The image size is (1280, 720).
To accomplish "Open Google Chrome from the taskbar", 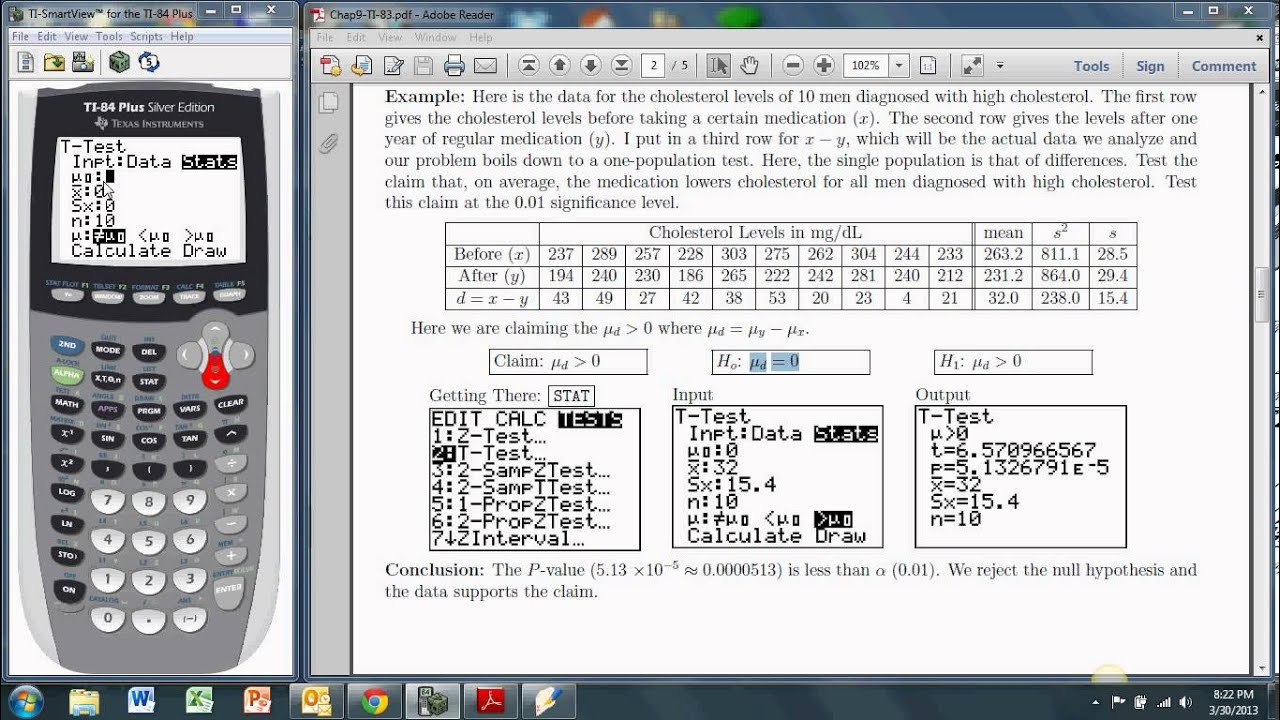I will click(x=375, y=699).
